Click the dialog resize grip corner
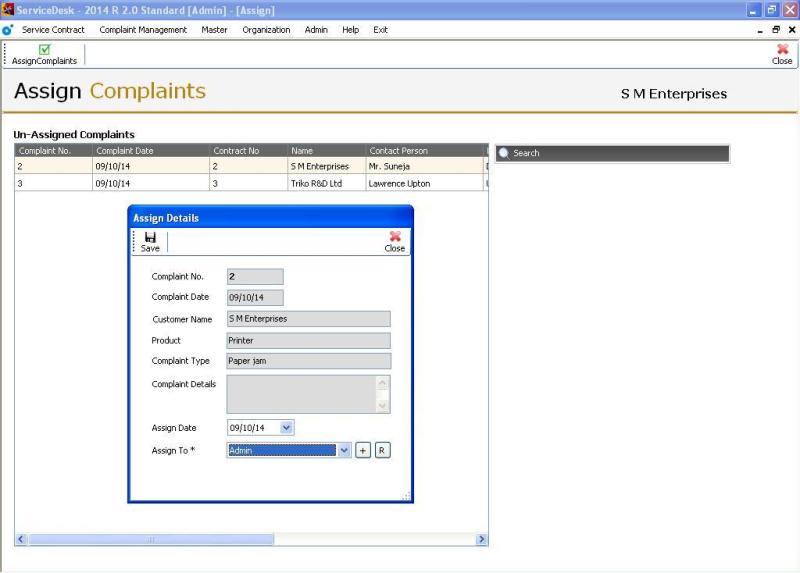Image resolution: width=800 pixels, height=573 pixels. point(407,496)
